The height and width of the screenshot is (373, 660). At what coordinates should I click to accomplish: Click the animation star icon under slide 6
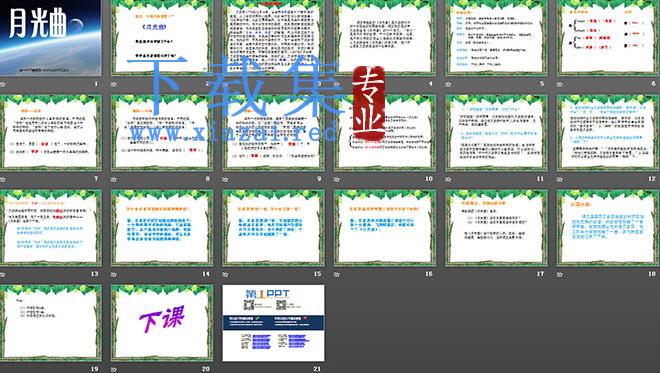[x=560, y=85]
